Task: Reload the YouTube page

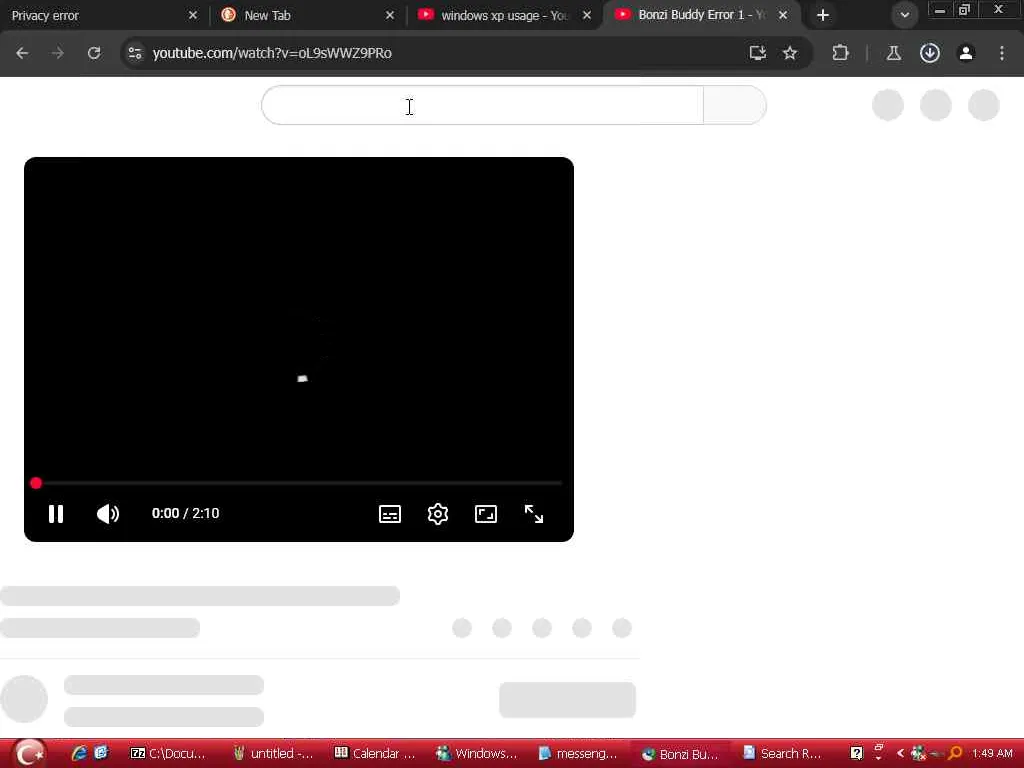Action: tap(94, 53)
